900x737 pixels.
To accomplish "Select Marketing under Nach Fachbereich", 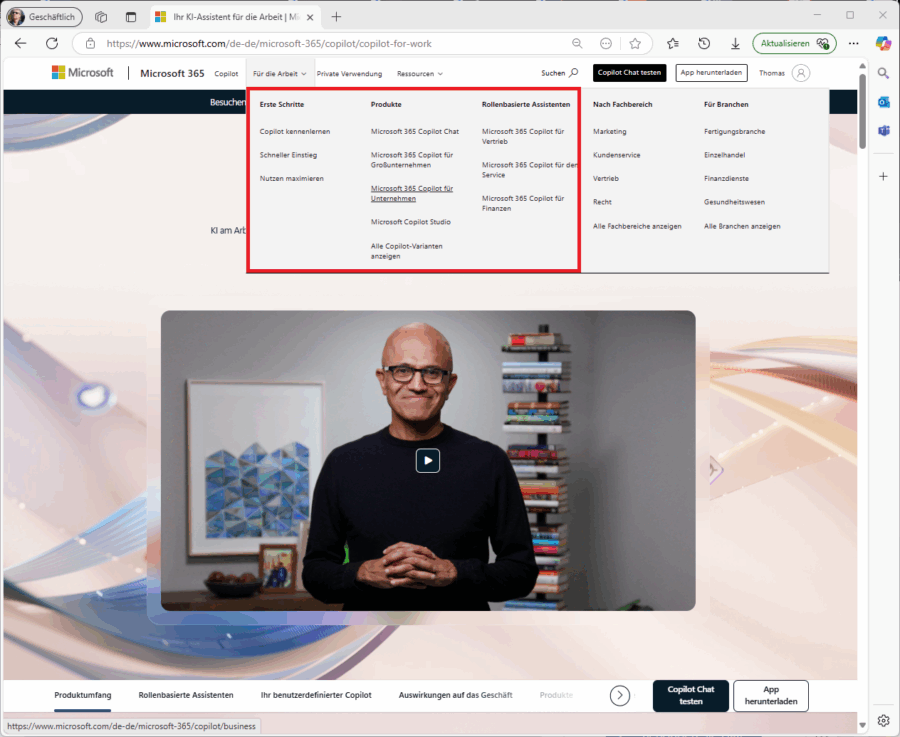I will coord(610,131).
